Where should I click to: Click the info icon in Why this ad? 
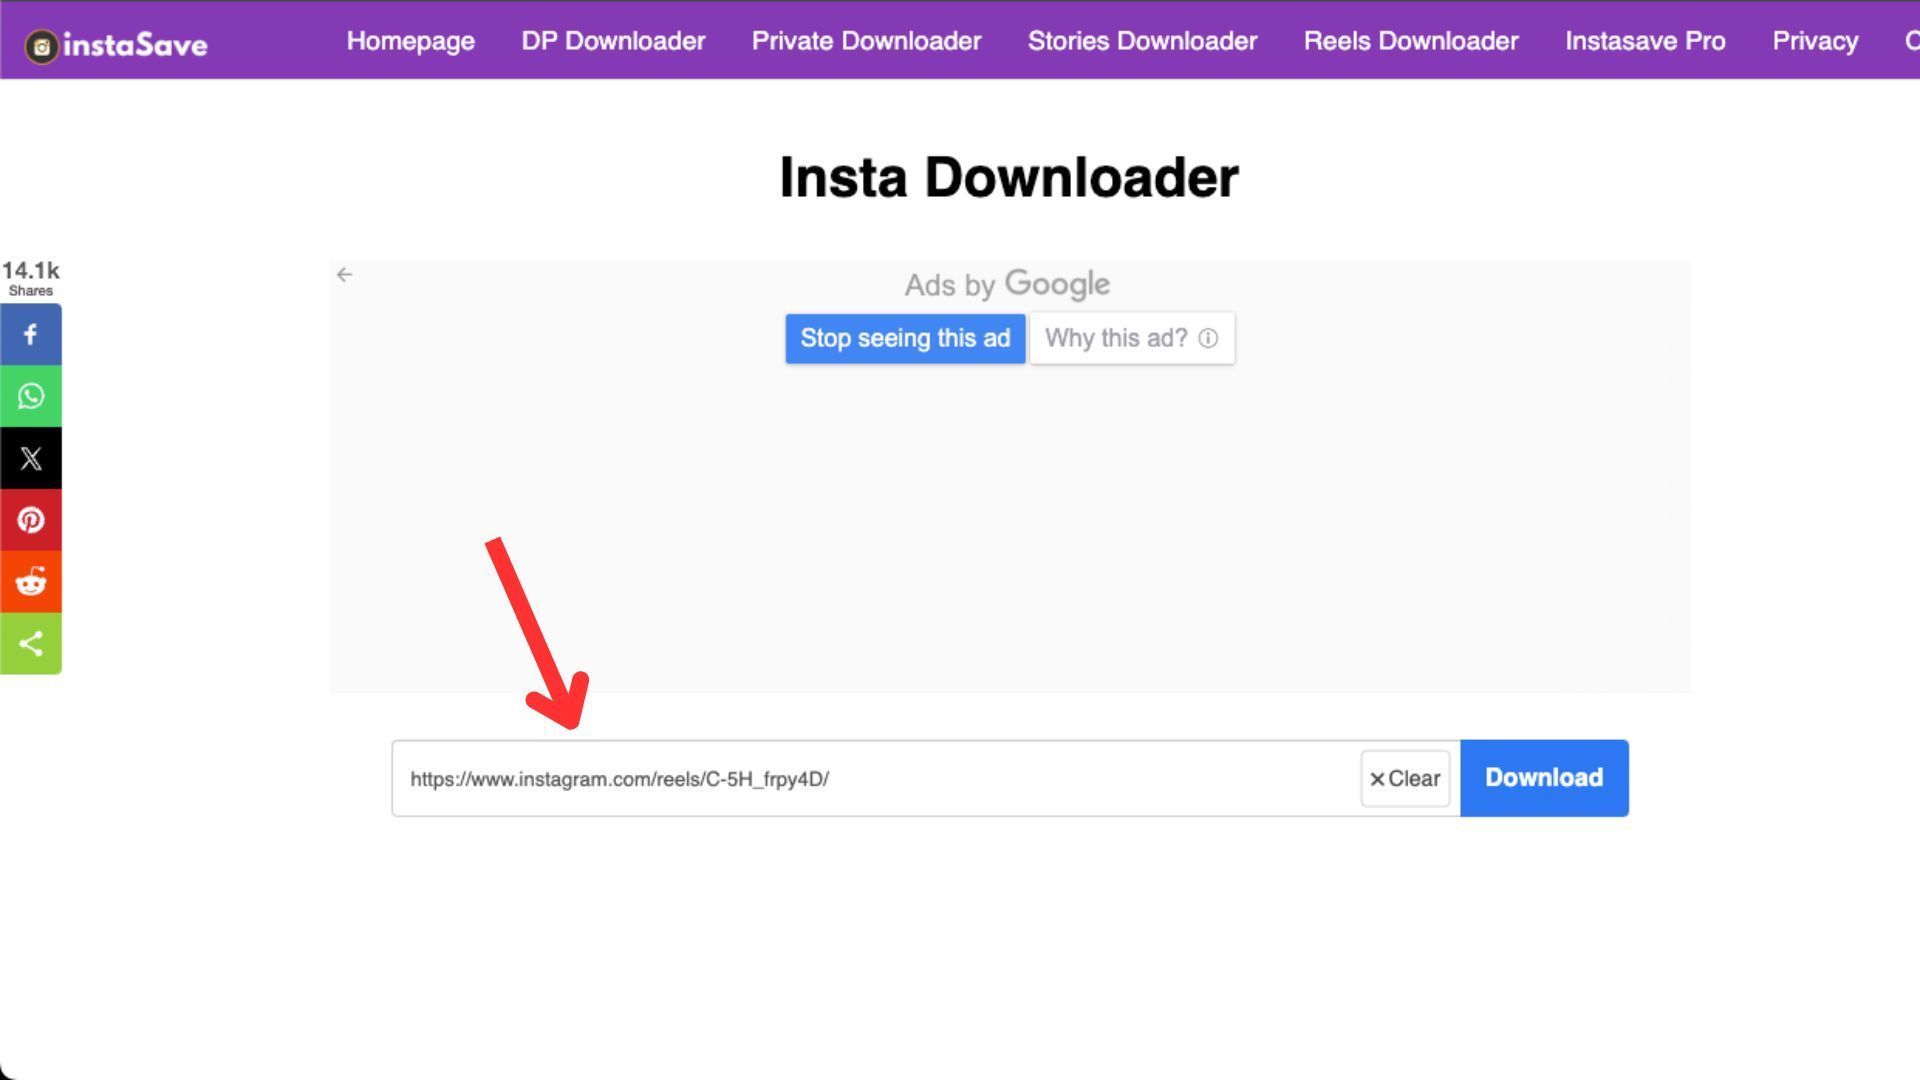1208,338
